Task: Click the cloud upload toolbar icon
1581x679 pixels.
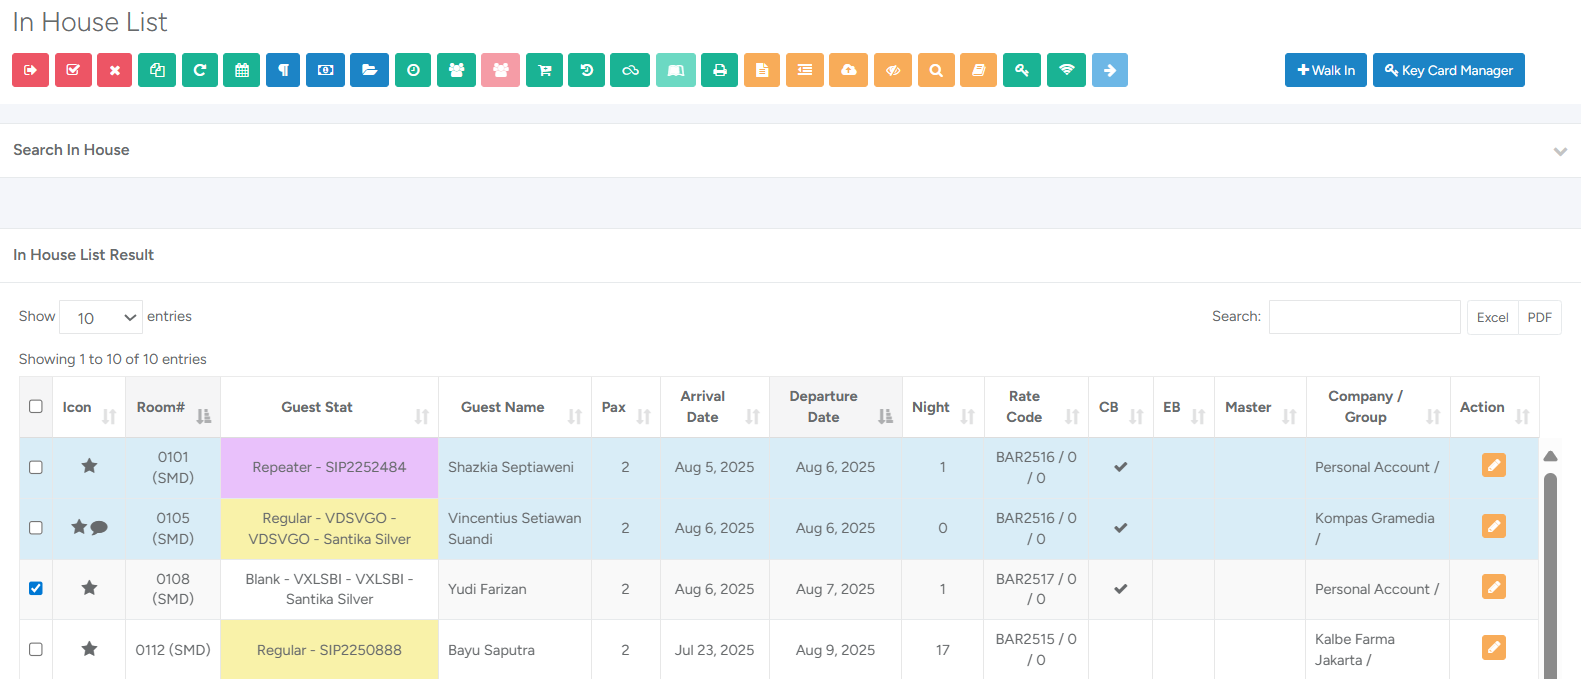Action: (x=848, y=70)
